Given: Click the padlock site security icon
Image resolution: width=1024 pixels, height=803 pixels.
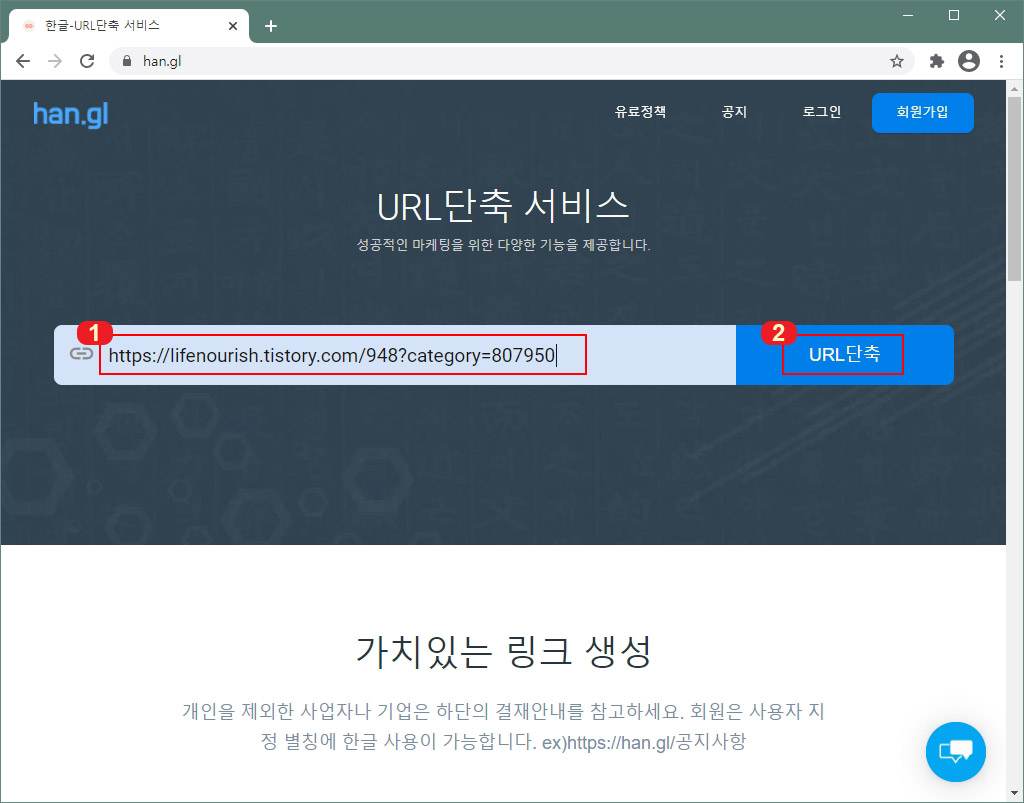Looking at the screenshot, I should pos(126,61).
